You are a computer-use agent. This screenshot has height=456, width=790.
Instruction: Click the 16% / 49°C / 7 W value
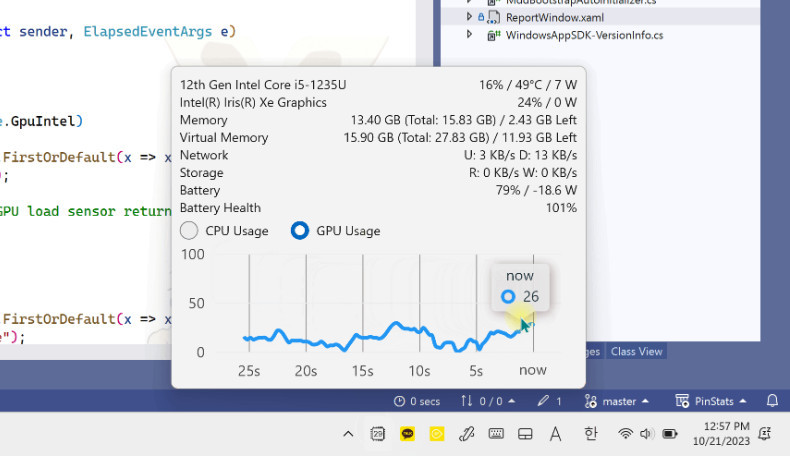pos(528,85)
